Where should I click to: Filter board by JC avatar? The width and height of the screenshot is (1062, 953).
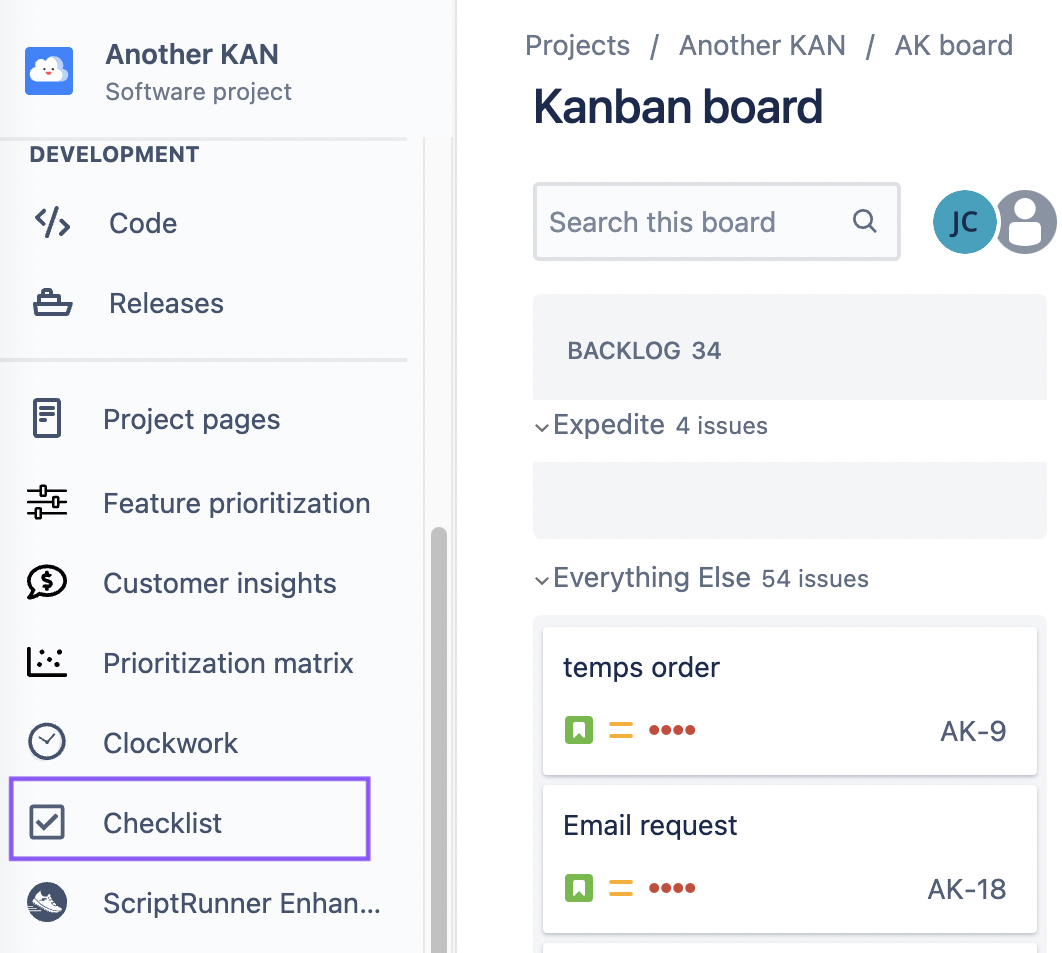coord(964,222)
